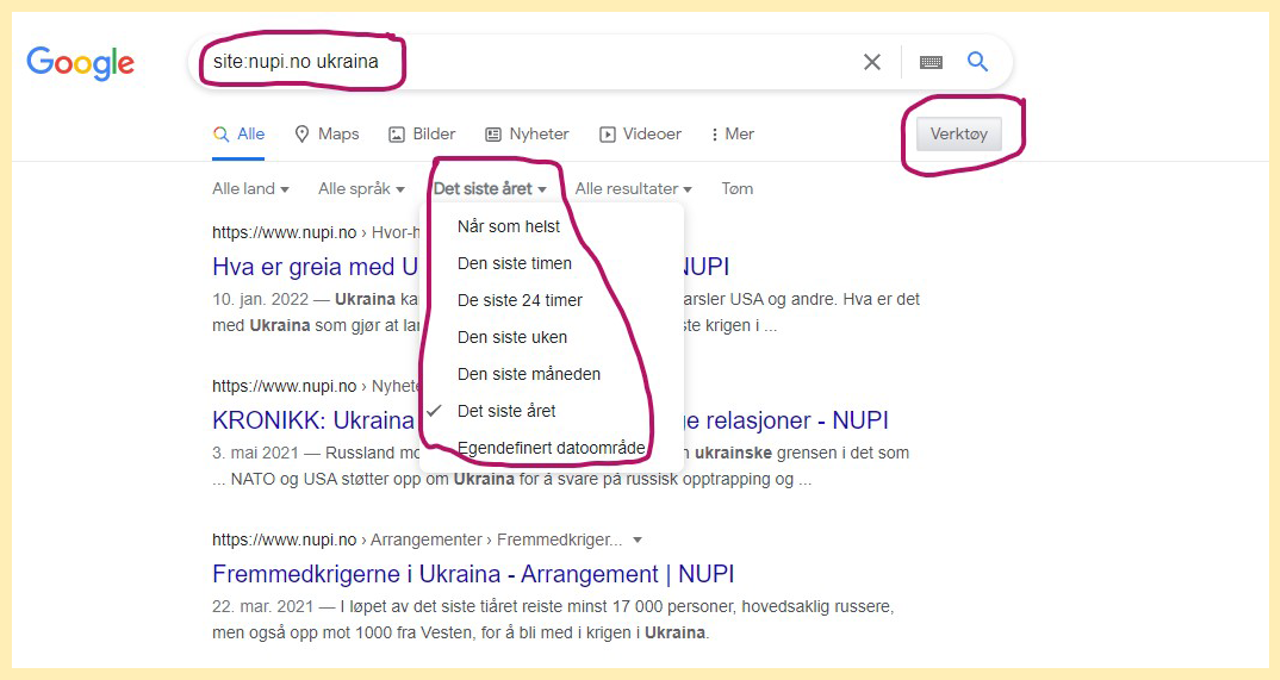The image size is (1280, 680).
Task: Choose Når som helst
Action: 551,226
